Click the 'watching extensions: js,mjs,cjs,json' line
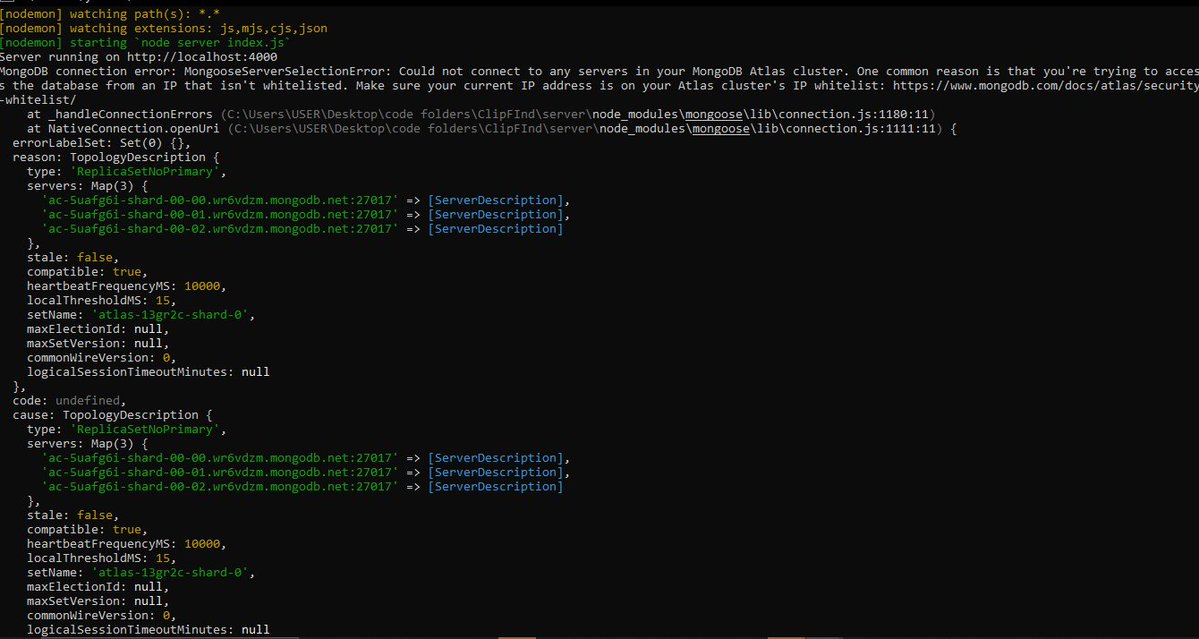This screenshot has height=639, width=1199. coord(198,28)
